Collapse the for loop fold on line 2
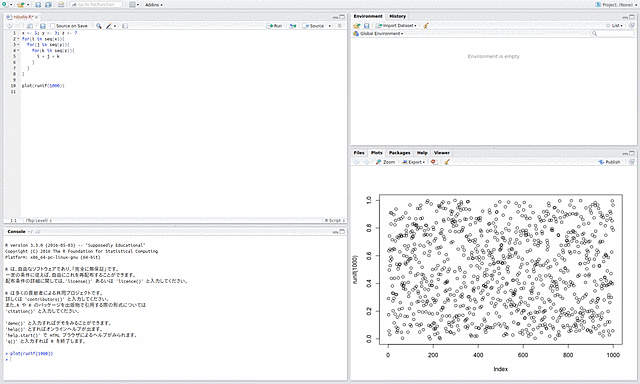The width and height of the screenshot is (640, 384). pos(18,39)
